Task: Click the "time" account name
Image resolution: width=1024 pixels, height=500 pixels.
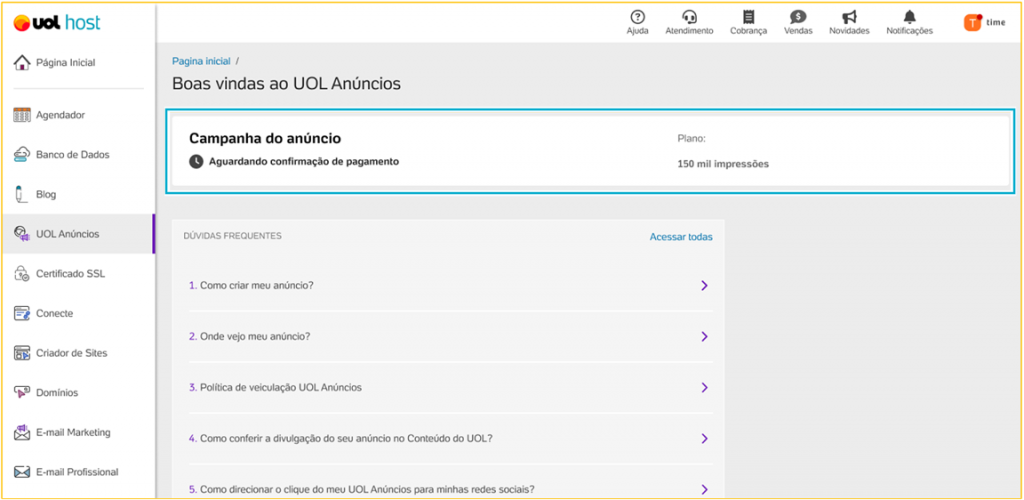Action: point(996,23)
